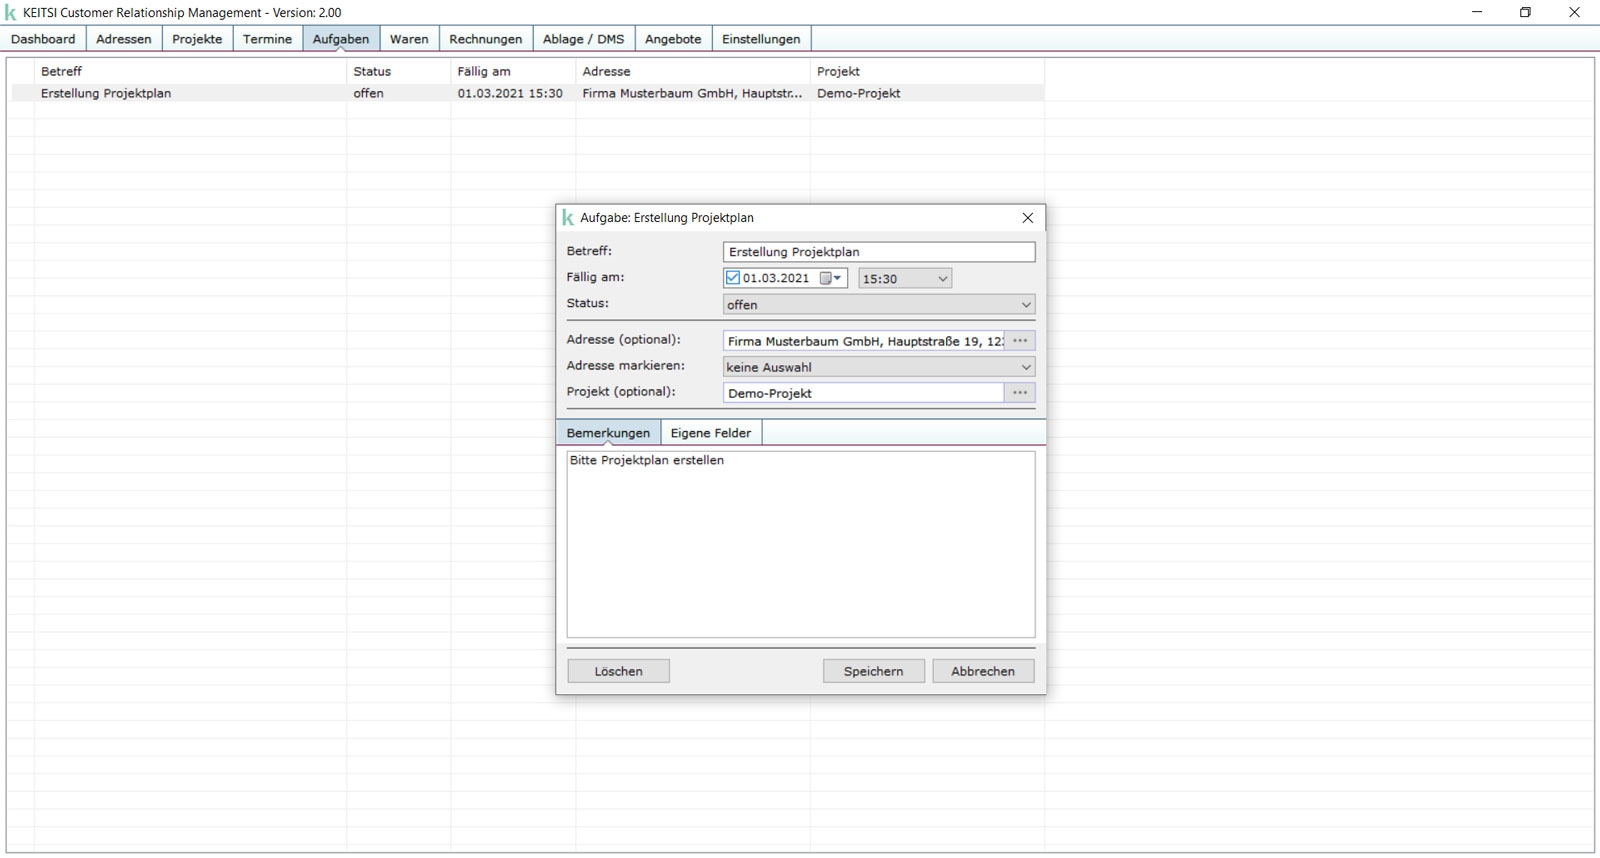The width and height of the screenshot is (1600, 858).
Task: Click the Demo-Projekt cell in task list
Action: pos(858,93)
